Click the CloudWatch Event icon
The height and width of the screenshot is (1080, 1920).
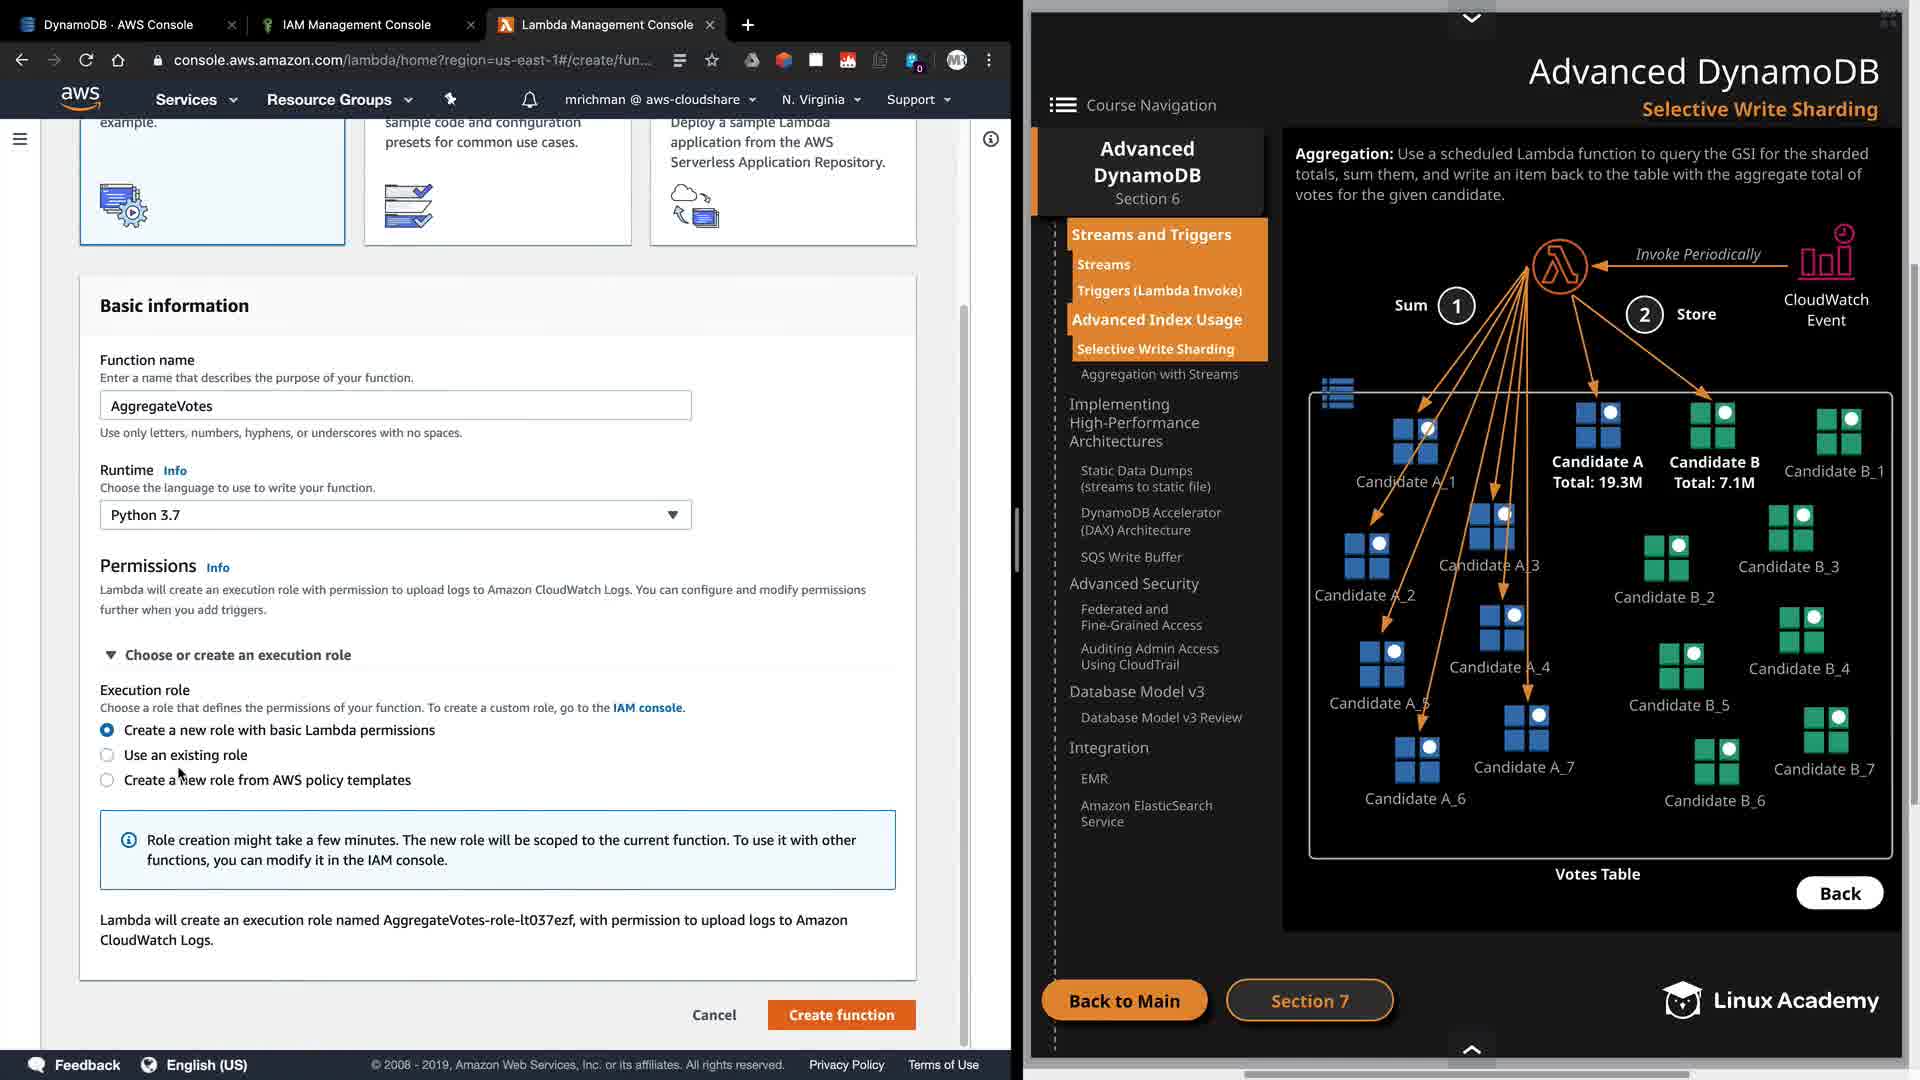tap(1826, 255)
